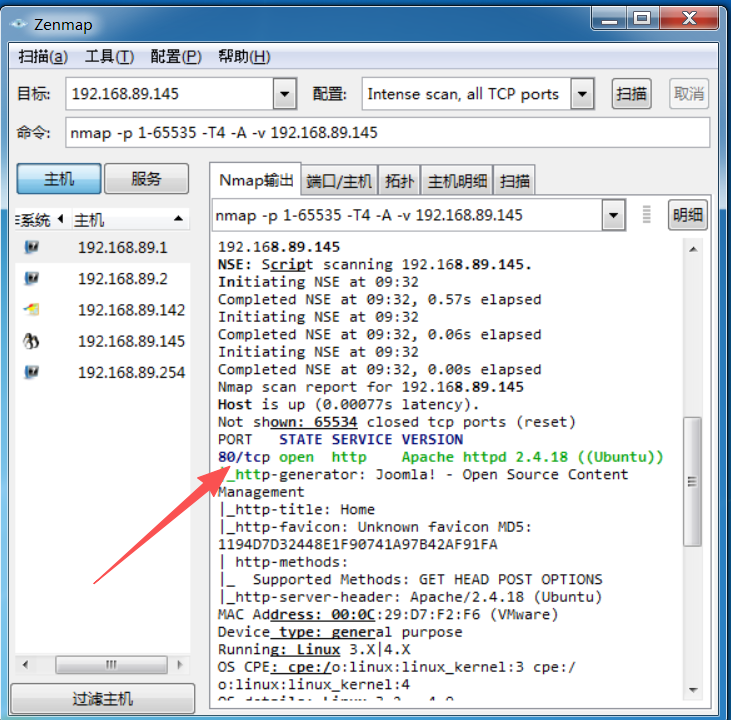This screenshot has height=720, width=731.
Task: Click the 取消 cancel button
Action: tap(689, 94)
